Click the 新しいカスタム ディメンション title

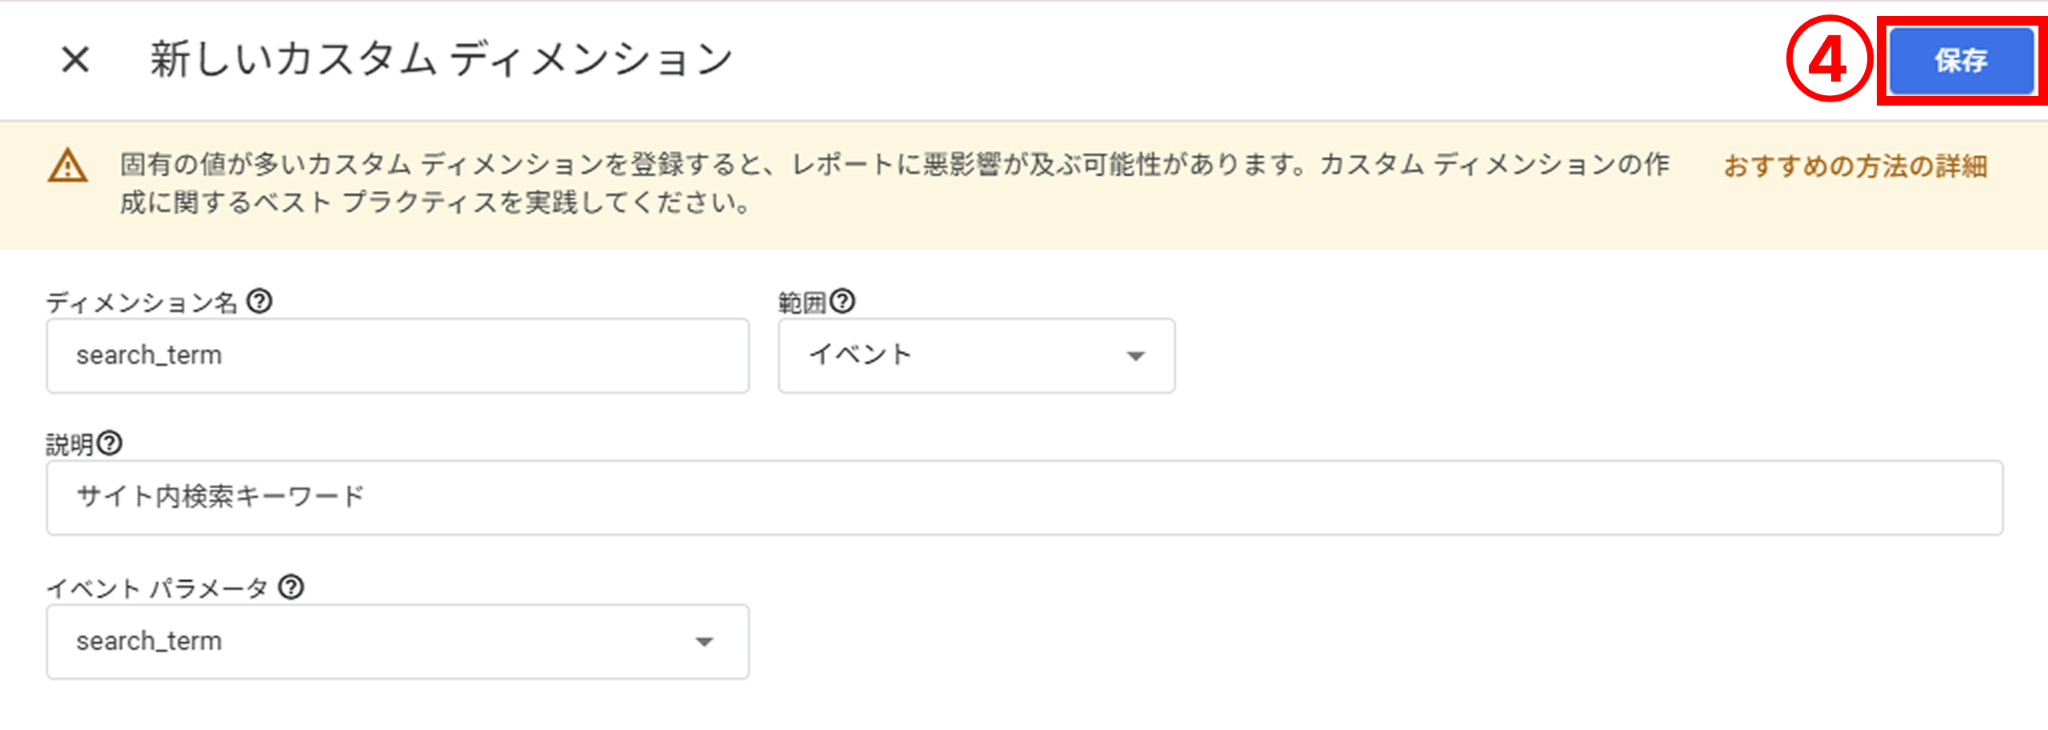coord(441,60)
